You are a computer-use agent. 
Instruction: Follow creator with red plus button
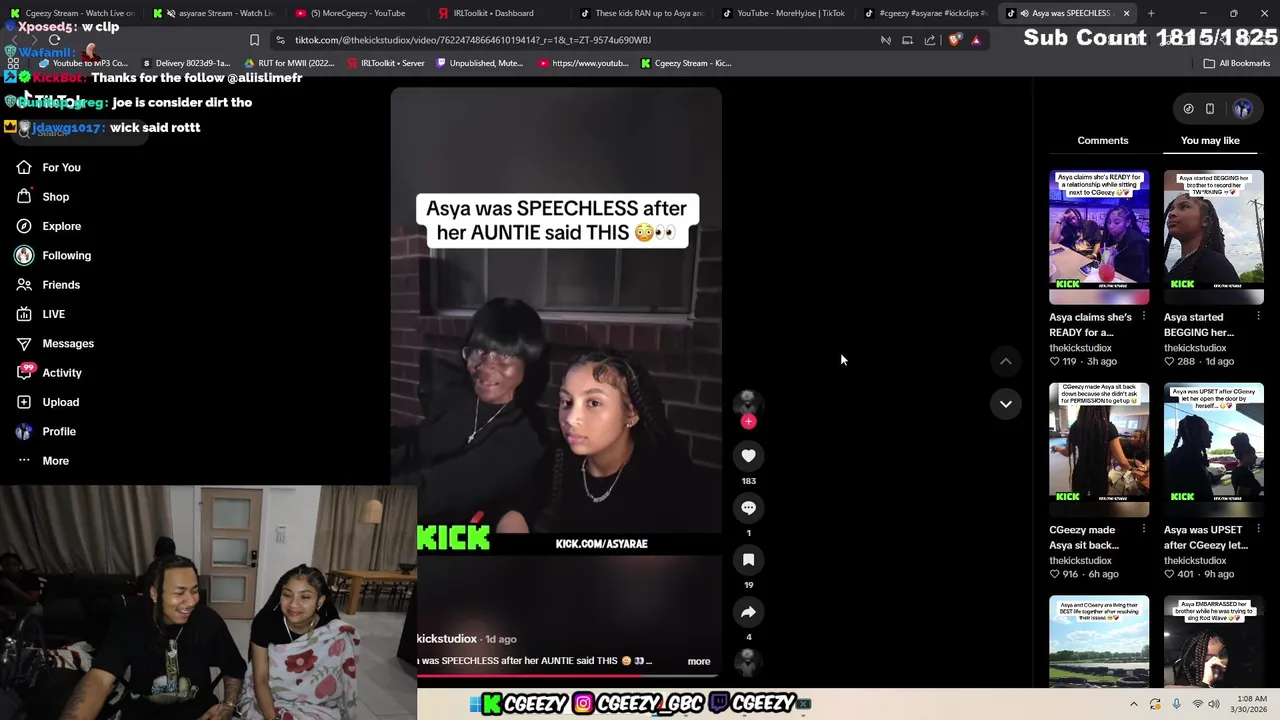tap(748, 421)
